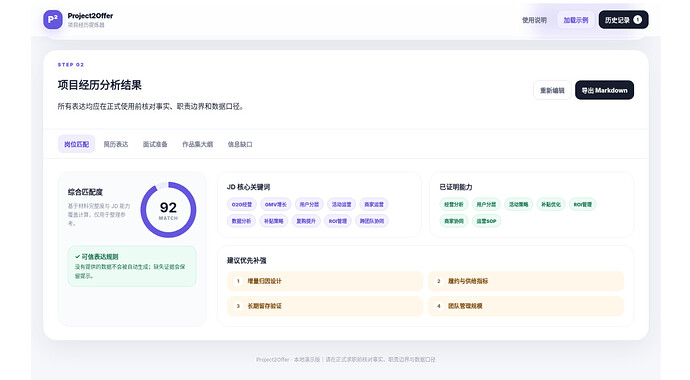
Task: Click the 数据分析 keyword tag
Action: pos(242,221)
